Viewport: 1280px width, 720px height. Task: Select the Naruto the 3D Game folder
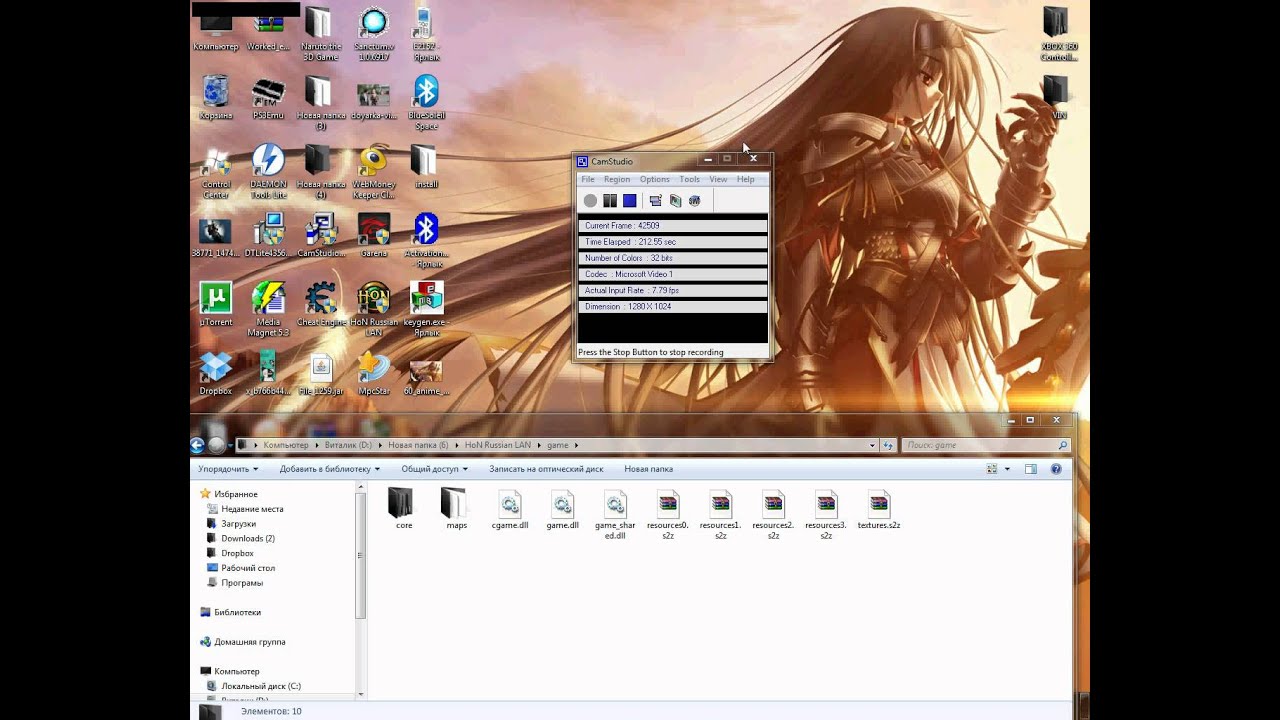[321, 34]
